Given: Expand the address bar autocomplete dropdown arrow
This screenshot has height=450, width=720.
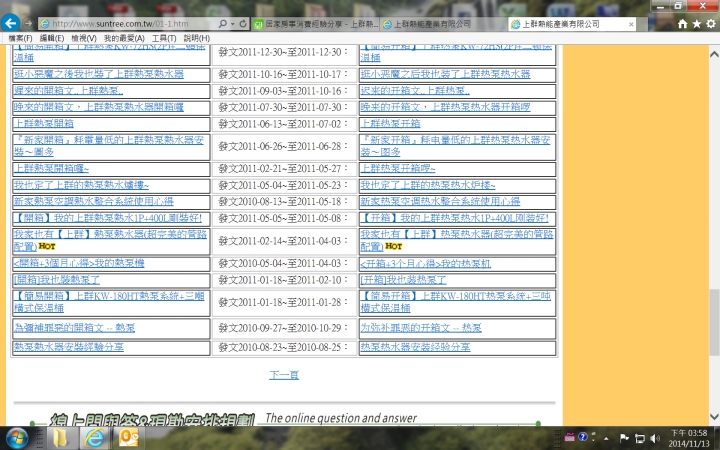Looking at the screenshot, I should (x=233, y=23).
